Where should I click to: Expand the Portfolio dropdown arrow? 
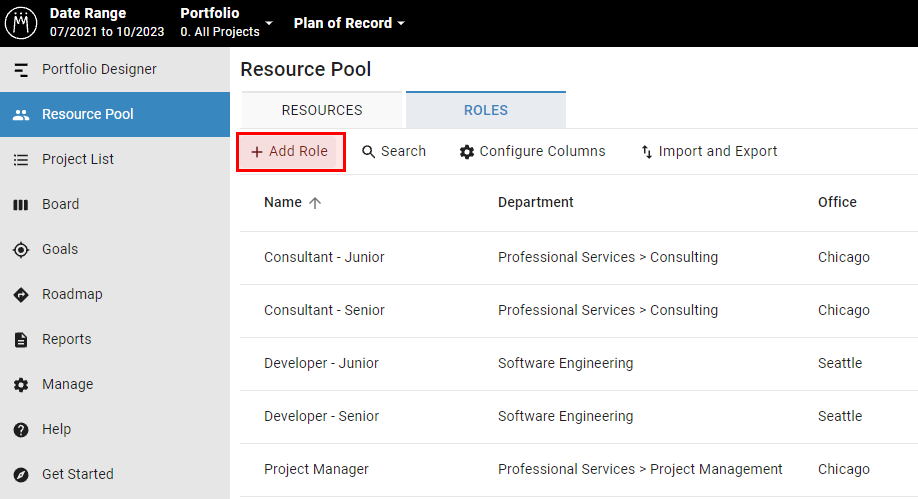tap(269, 23)
